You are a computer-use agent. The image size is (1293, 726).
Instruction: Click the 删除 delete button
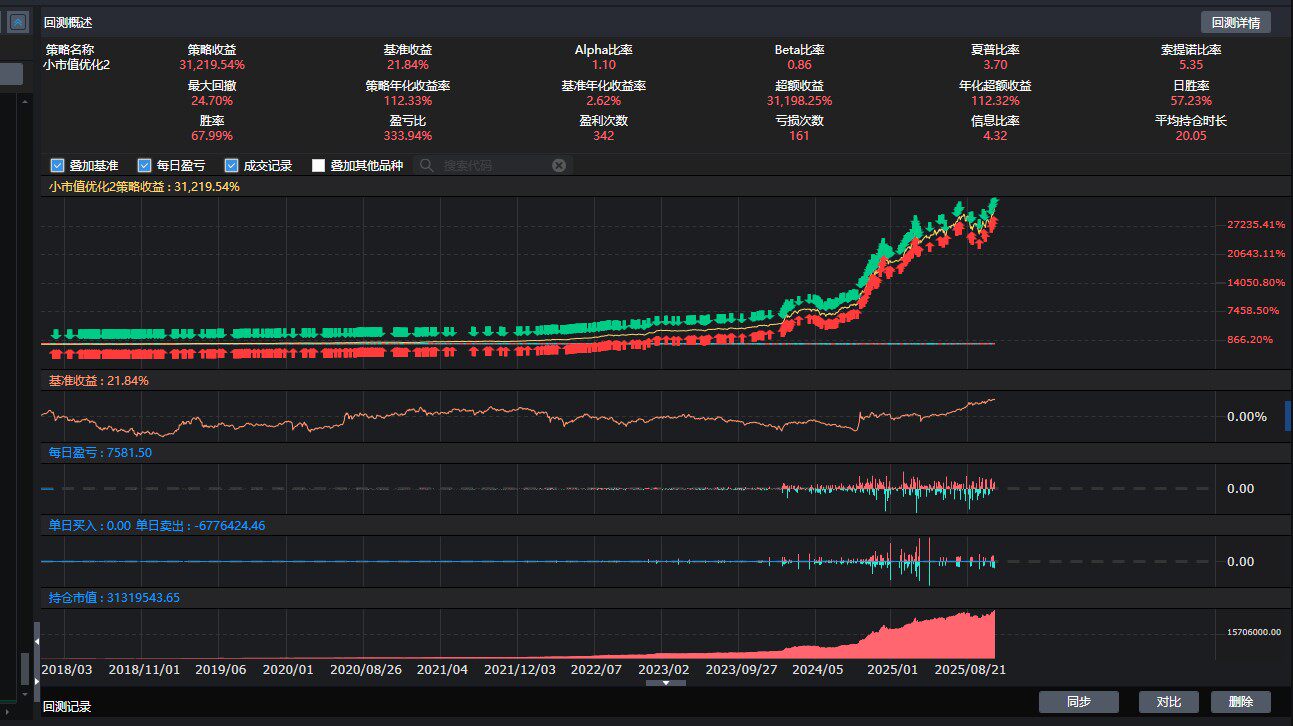pyautogui.click(x=1241, y=702)
